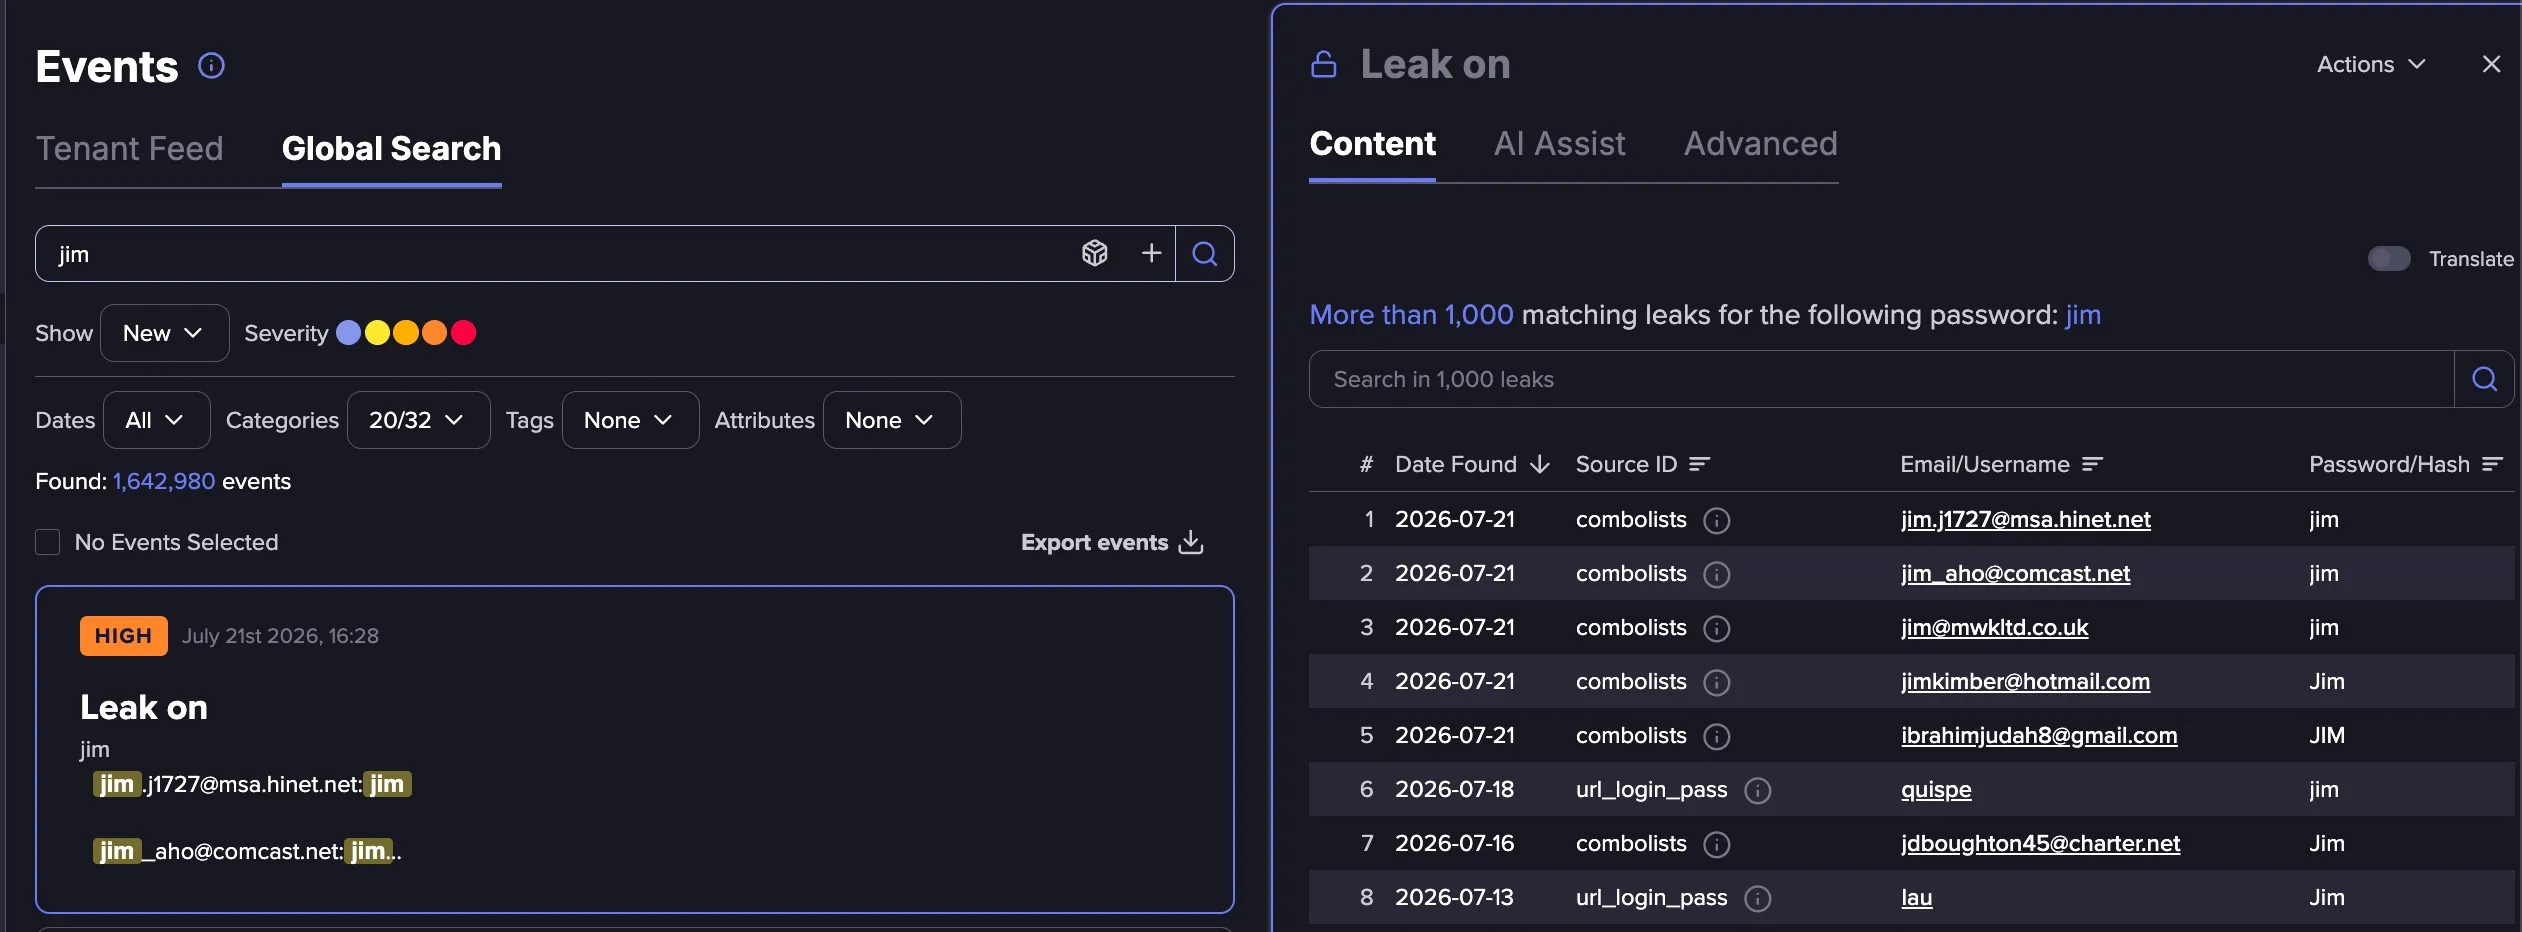The width and height of the screenshot is (2522, 932).
Task: Open the Show New dropdown
Action: point(164,333)
